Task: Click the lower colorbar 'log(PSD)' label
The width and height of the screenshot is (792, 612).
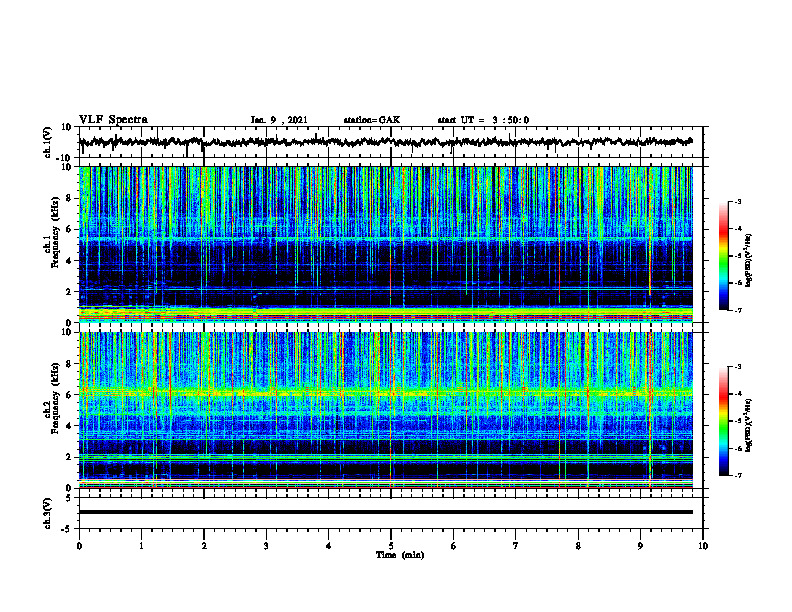Action: [x=748, y=425]
